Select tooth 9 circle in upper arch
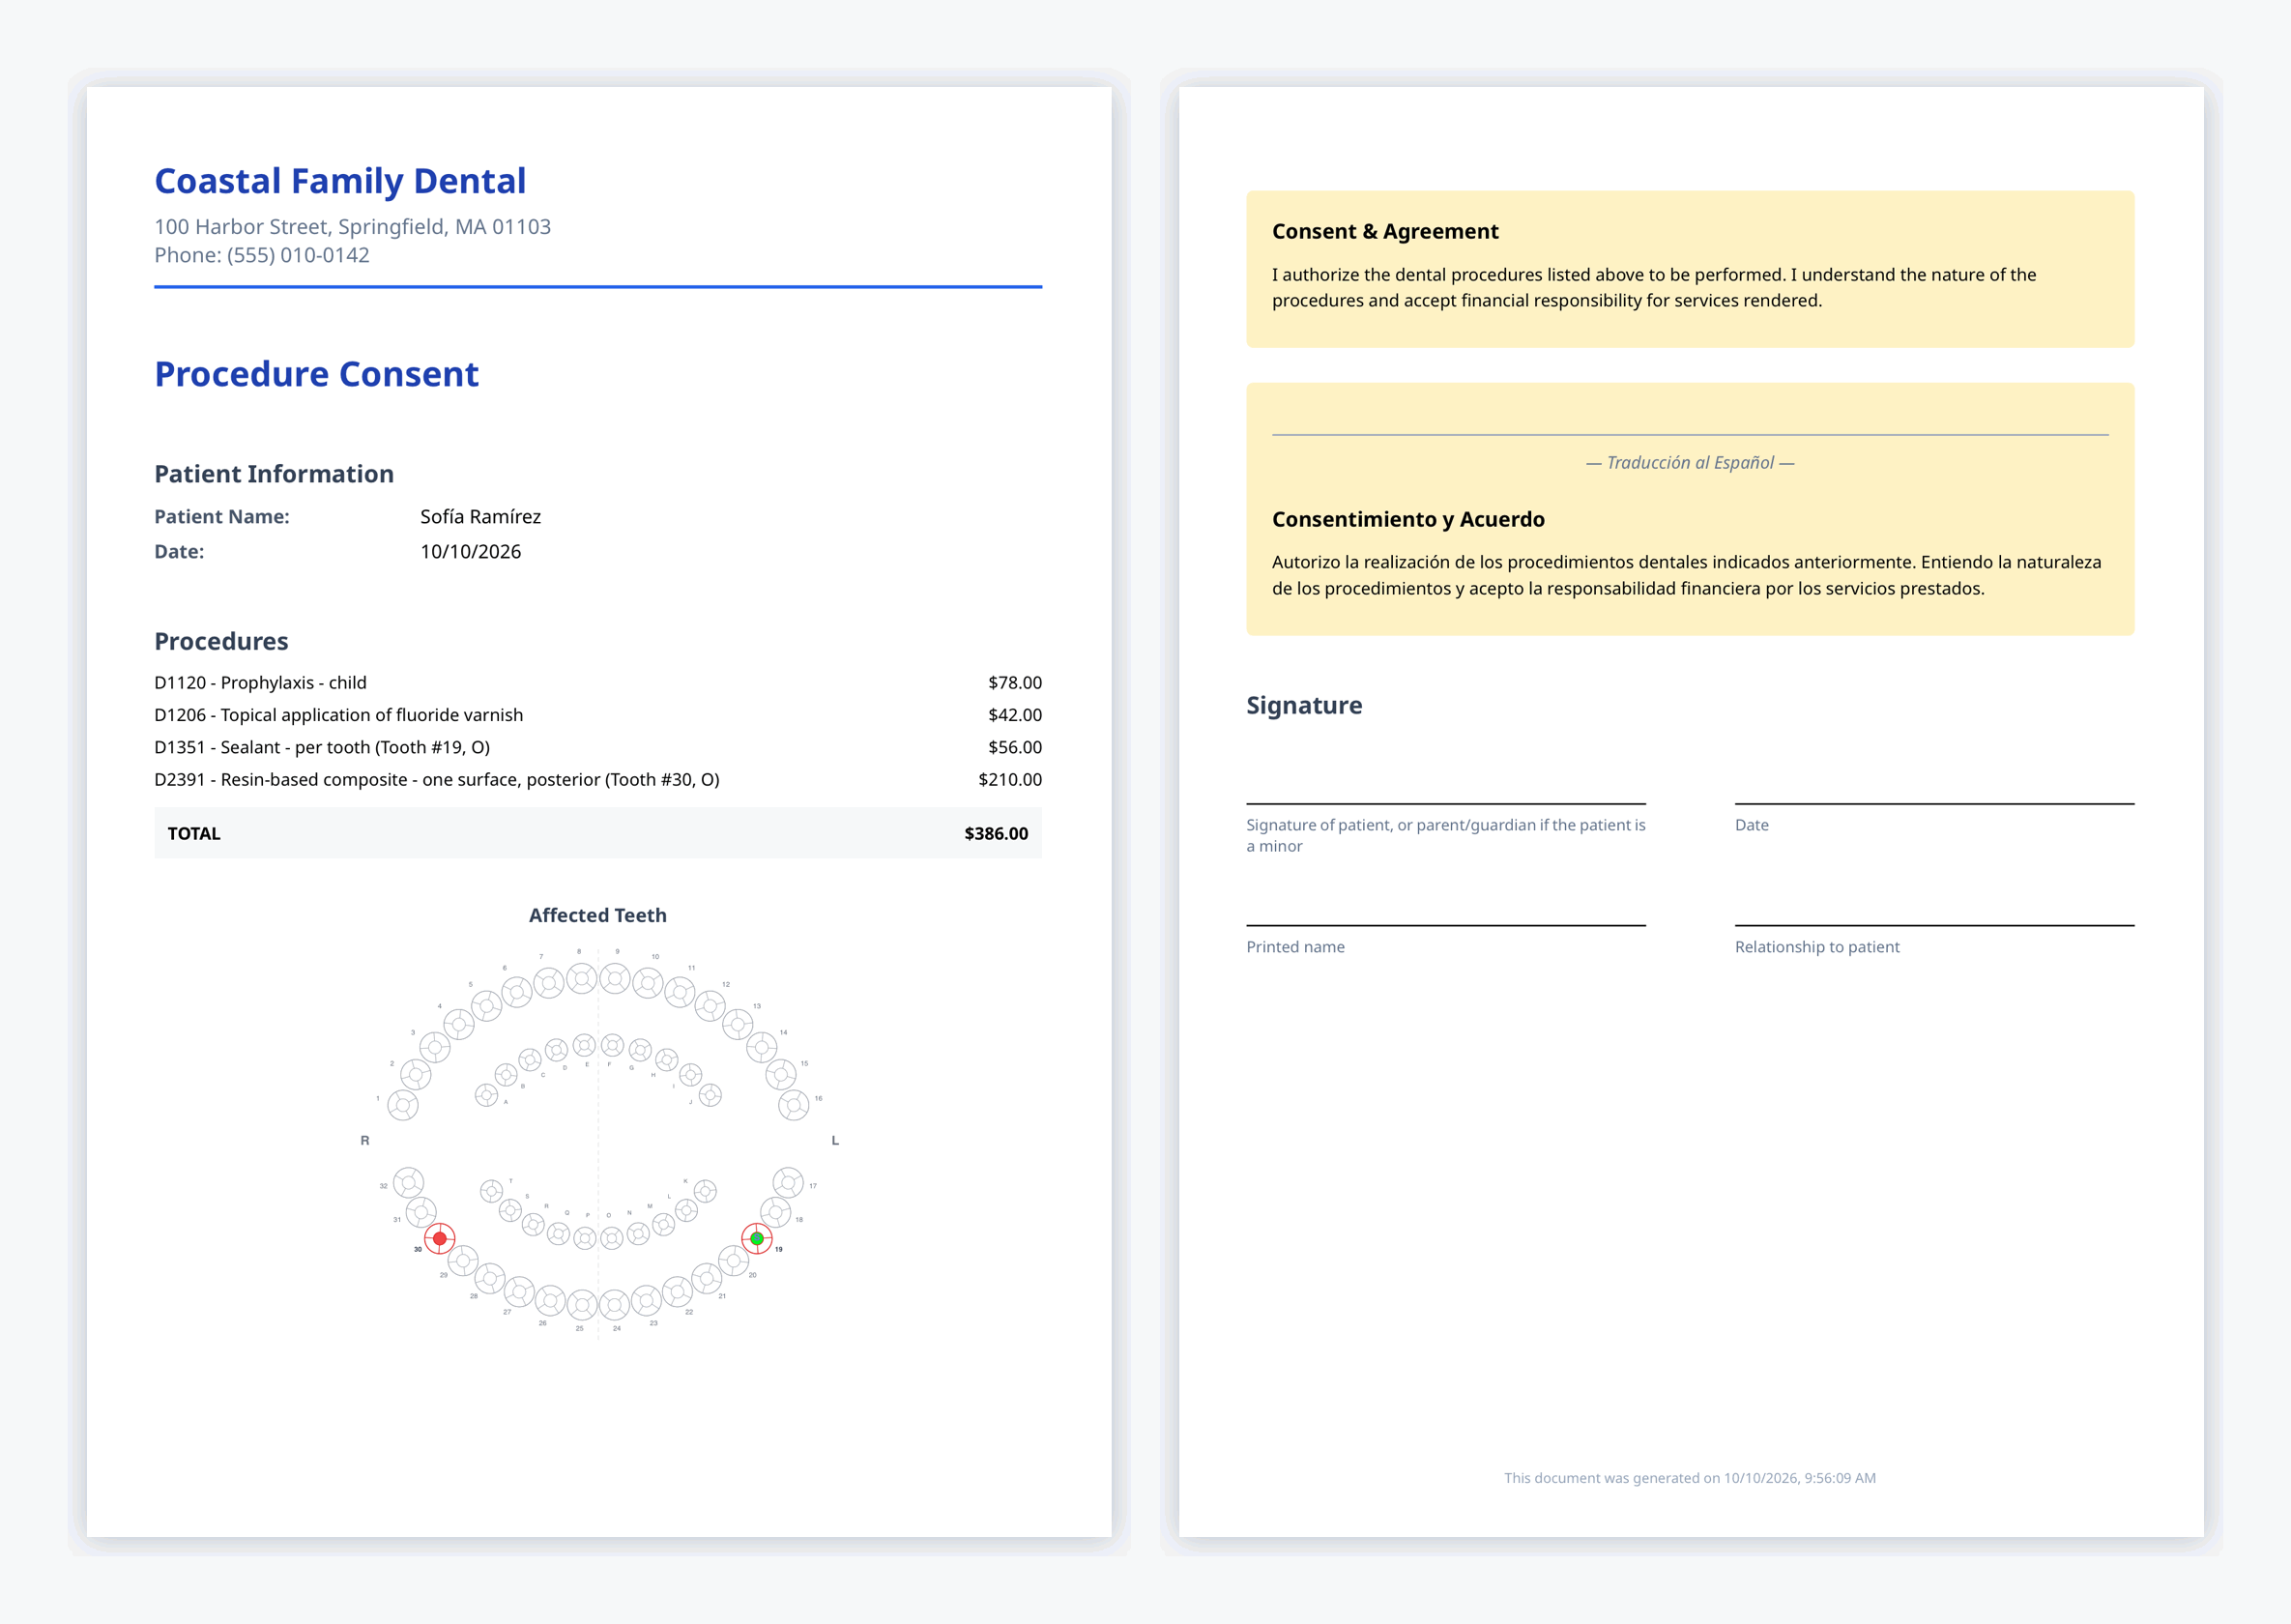The height and width of the screenshot is (1624, 2291). pos(615,978)
